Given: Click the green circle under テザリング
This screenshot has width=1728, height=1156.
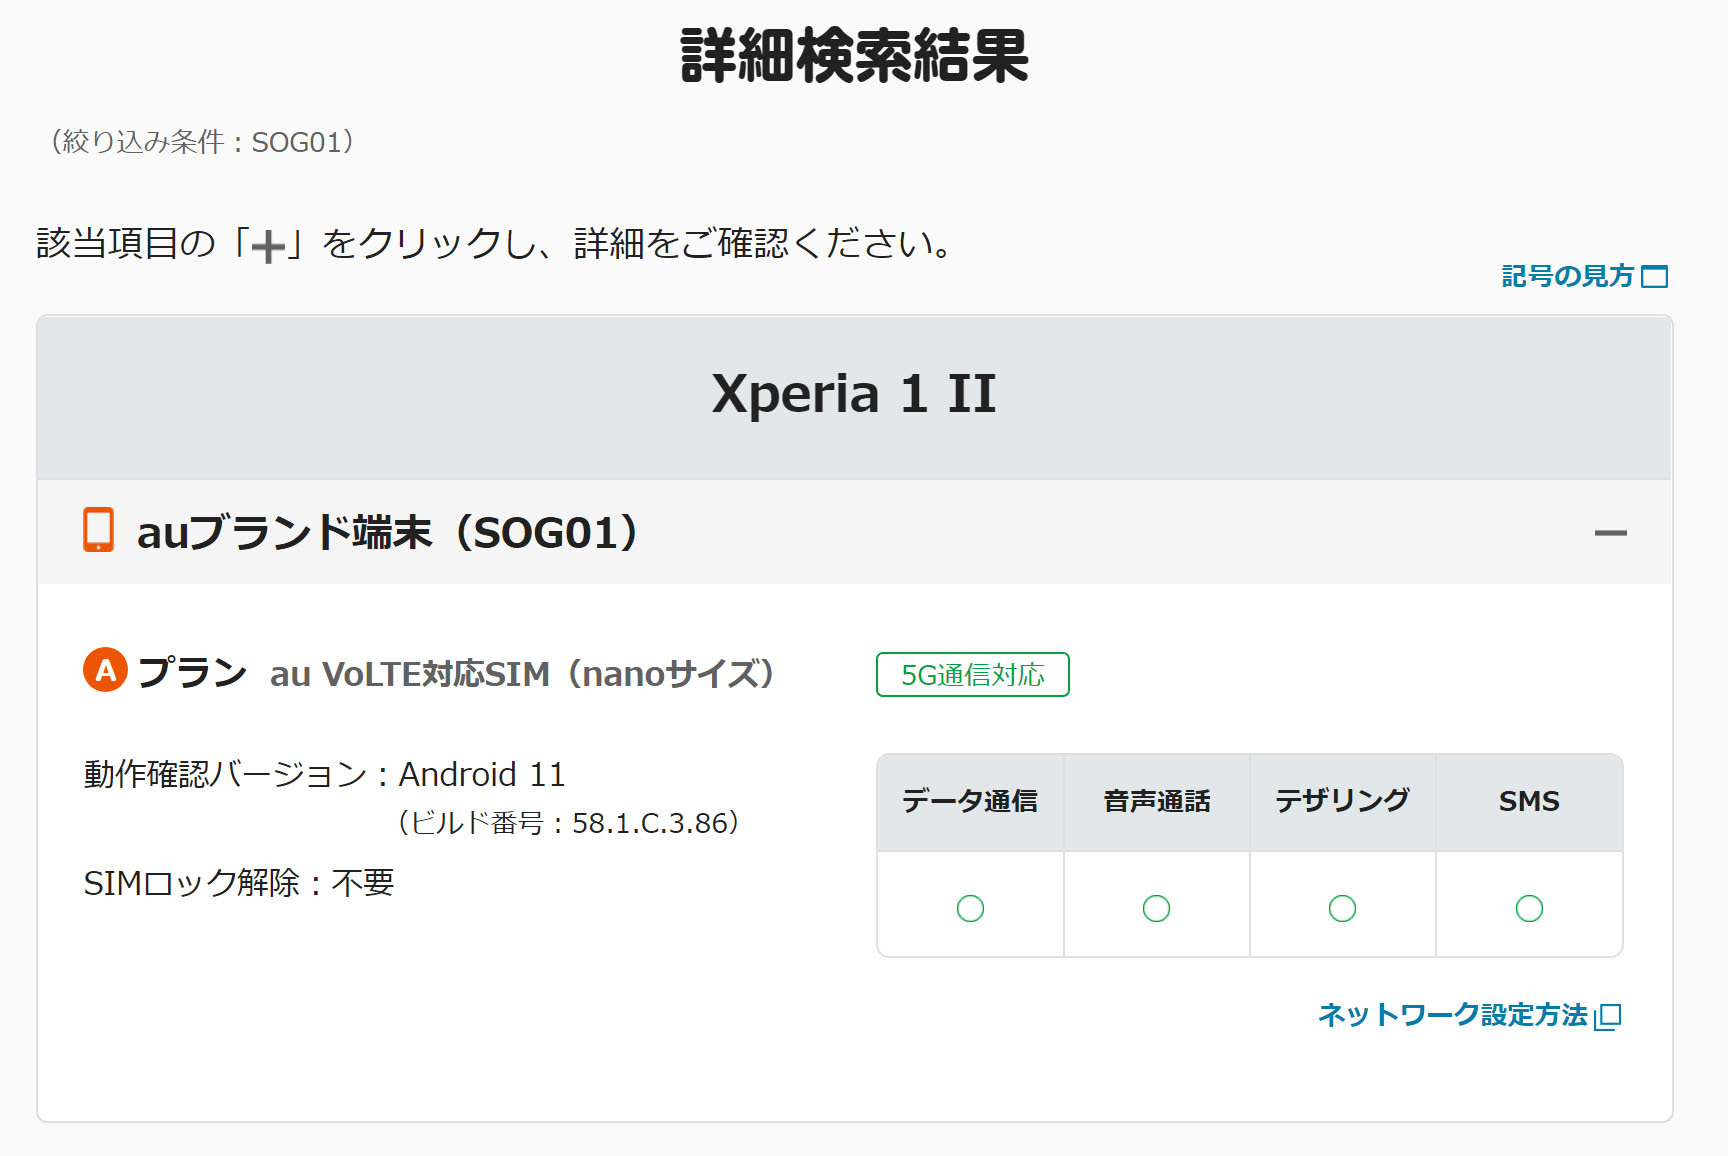Looking at the screenshot, I should coord(1342,908).
